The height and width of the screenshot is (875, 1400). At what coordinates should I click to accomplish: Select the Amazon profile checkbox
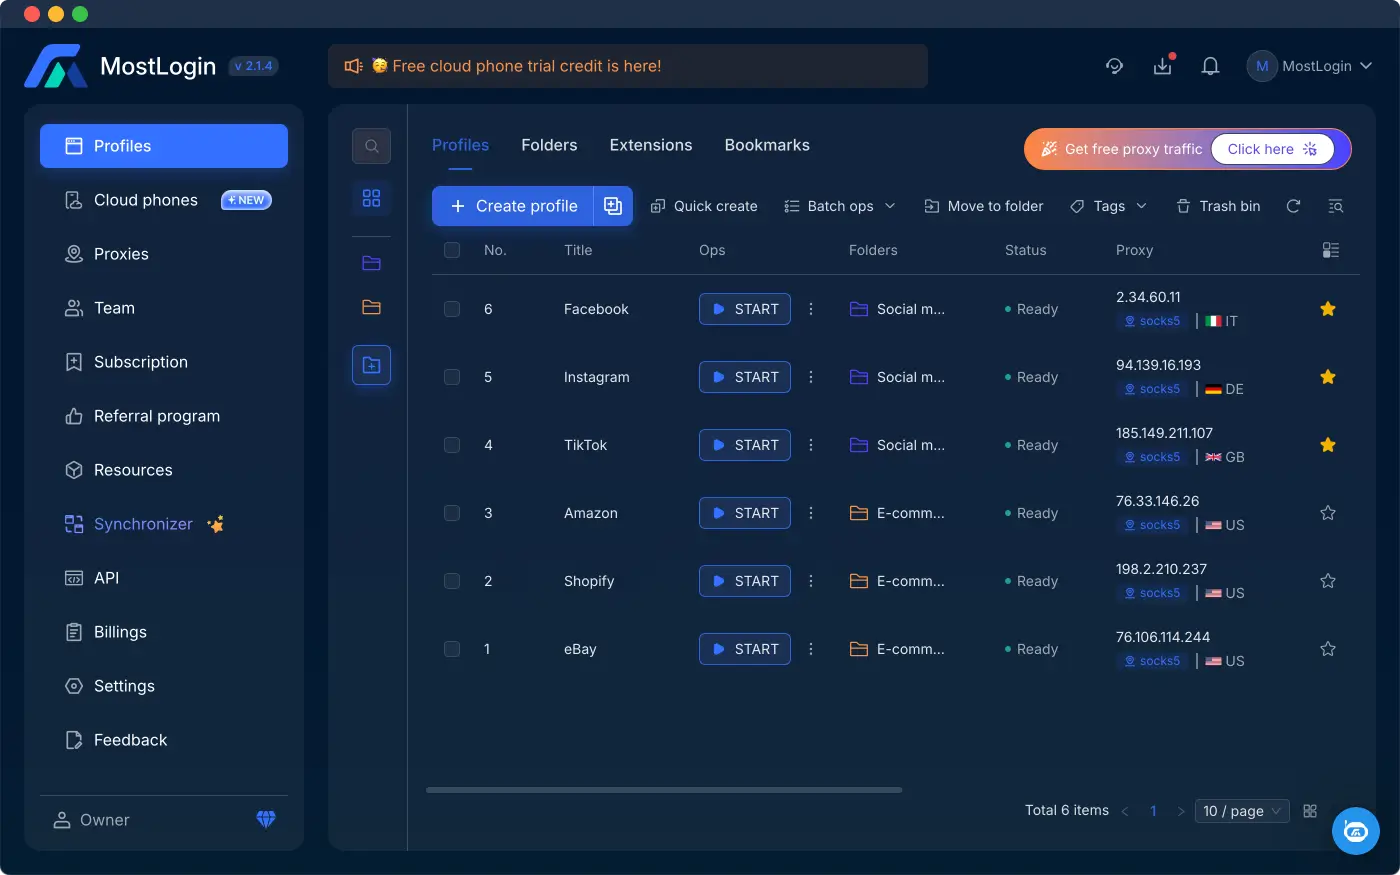(452, 513)
